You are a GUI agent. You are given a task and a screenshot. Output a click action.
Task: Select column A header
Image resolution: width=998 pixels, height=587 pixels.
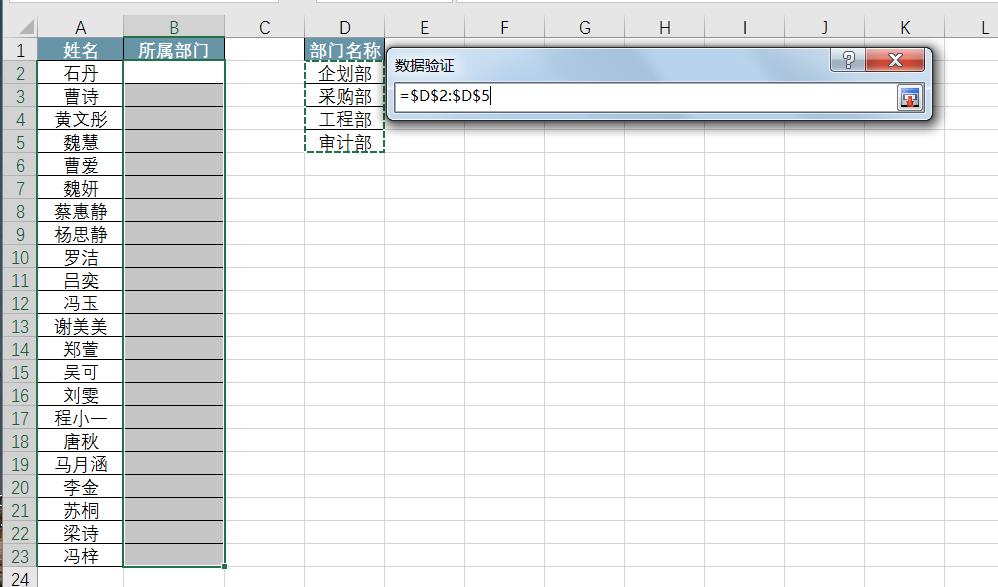[x=80, y=27]
